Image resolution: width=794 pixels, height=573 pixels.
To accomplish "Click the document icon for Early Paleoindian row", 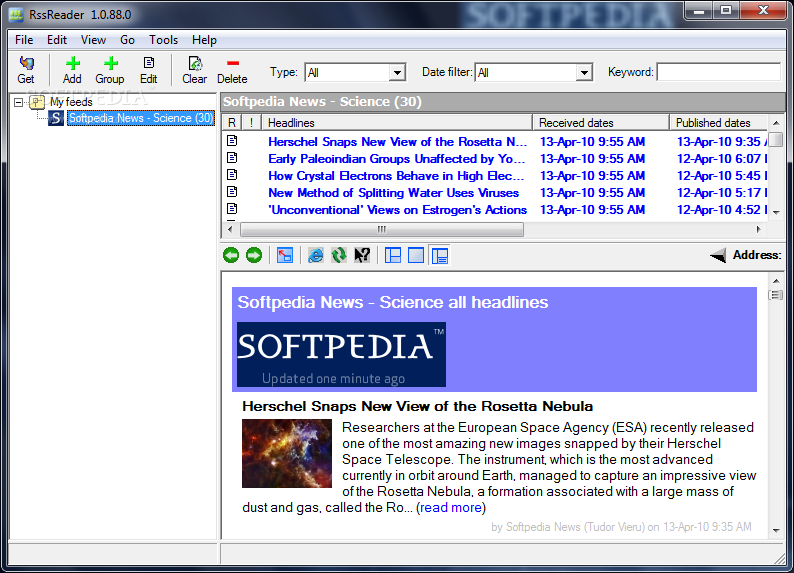I will (232, 158).
